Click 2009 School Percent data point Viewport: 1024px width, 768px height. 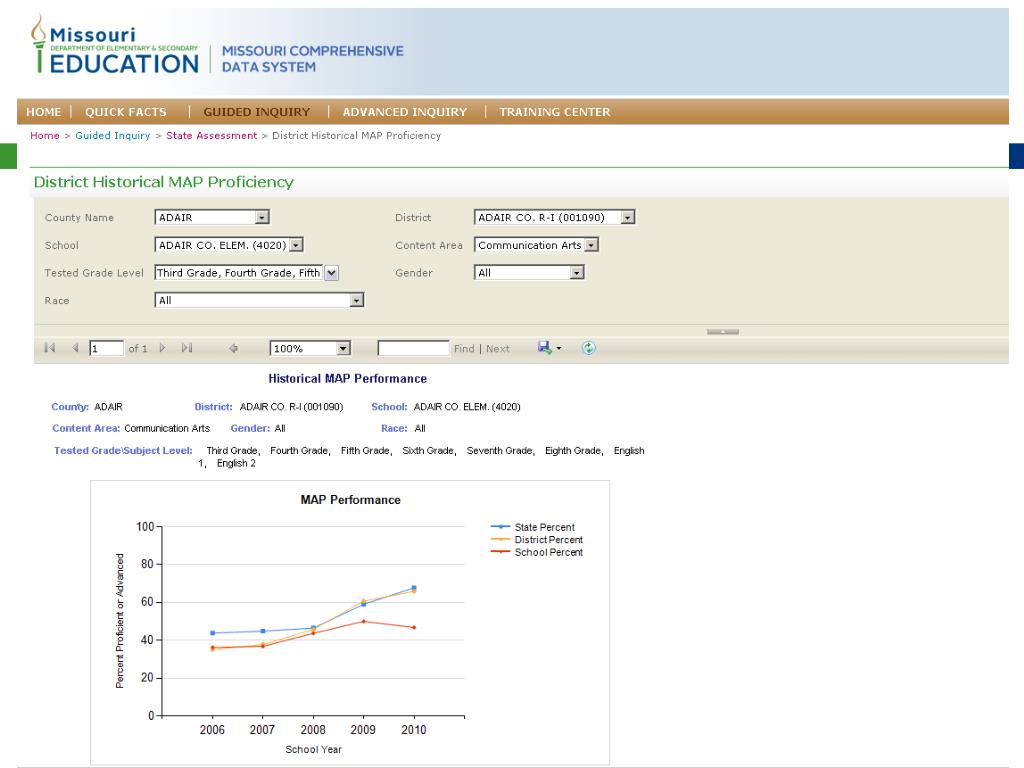click(x=364, y=622)
